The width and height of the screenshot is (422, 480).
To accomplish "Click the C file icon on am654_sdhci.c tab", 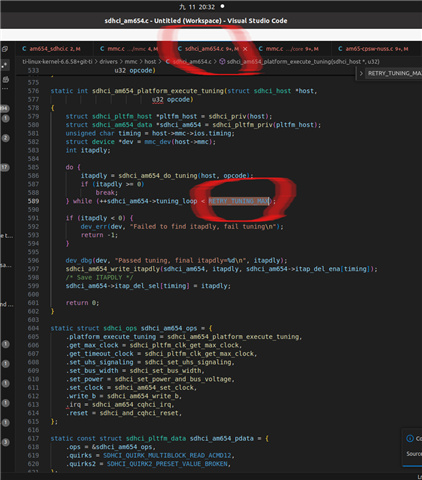I will 24,49.
